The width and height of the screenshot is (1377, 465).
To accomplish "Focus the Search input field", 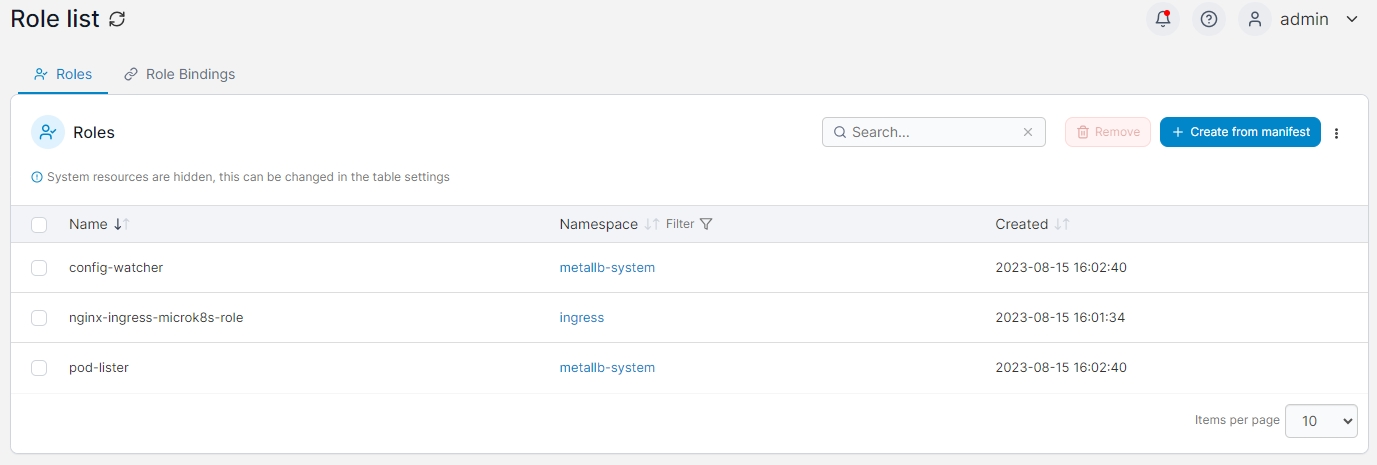I will tap(930, 132).
